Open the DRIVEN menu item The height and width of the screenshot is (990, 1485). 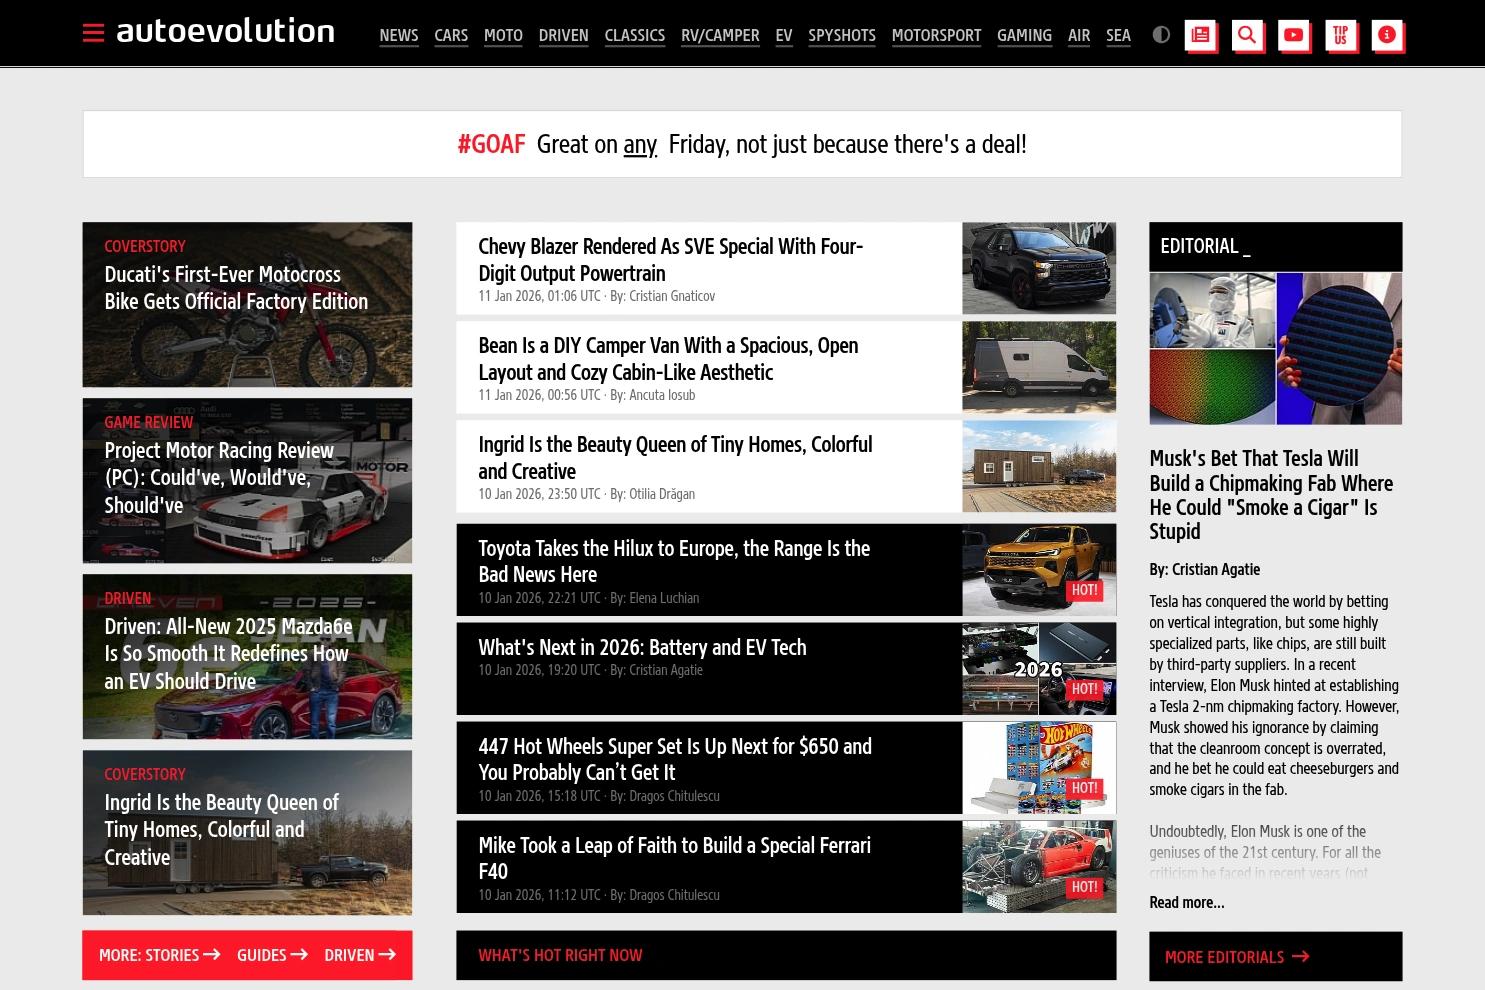coord(563,35)
